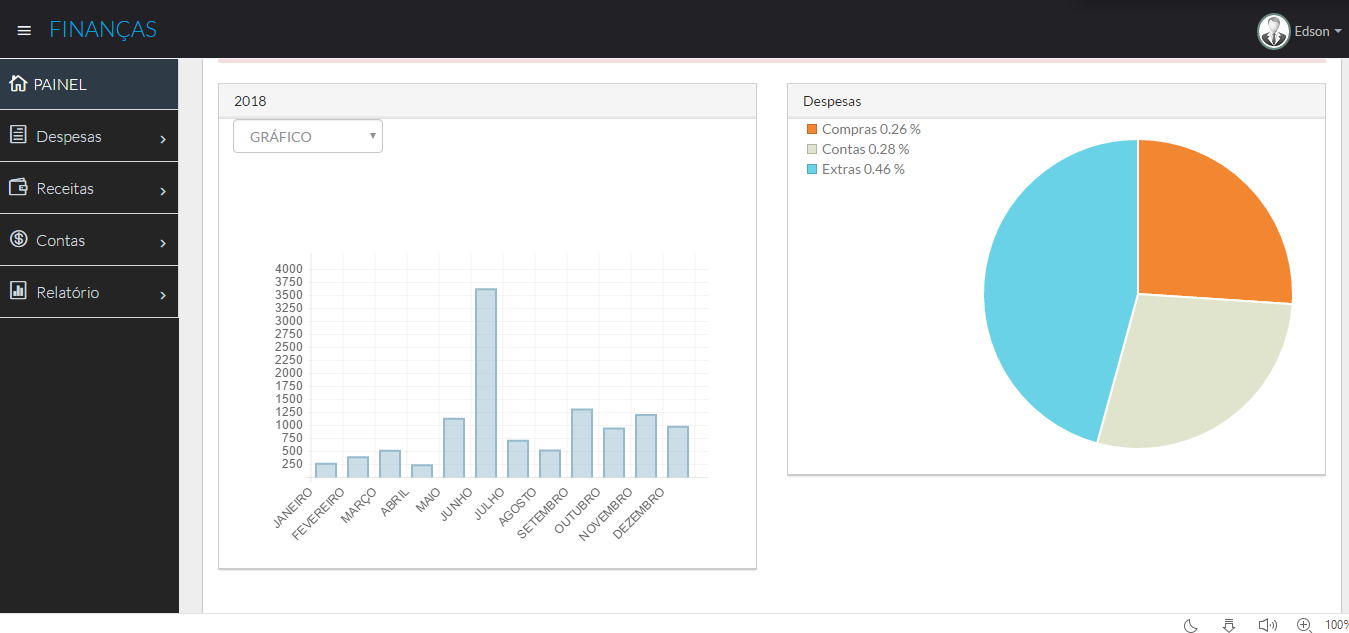The image size is (1349, 633).
Task: Toggle the hamburger menu icon
Action: (x=24, y=31)
